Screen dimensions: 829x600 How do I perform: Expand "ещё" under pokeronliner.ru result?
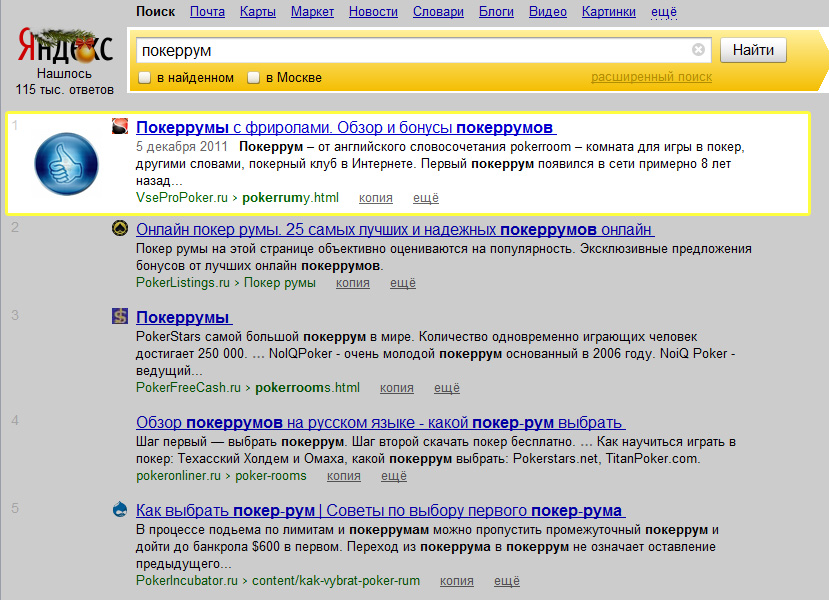pos(394,476)
